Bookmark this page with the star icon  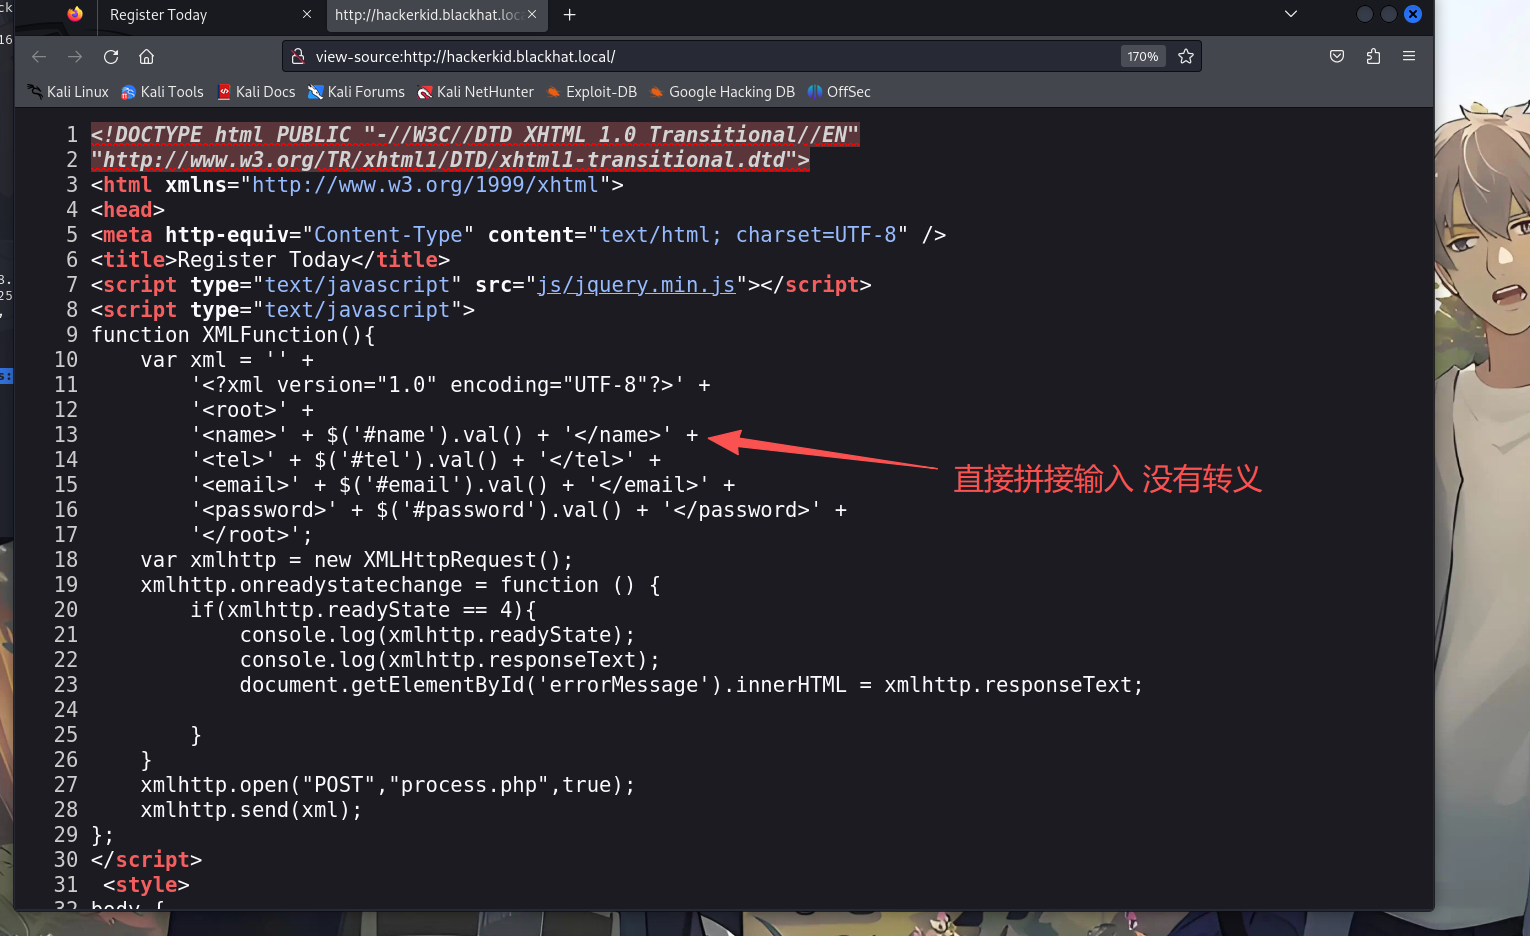[x=1186, y=57]
